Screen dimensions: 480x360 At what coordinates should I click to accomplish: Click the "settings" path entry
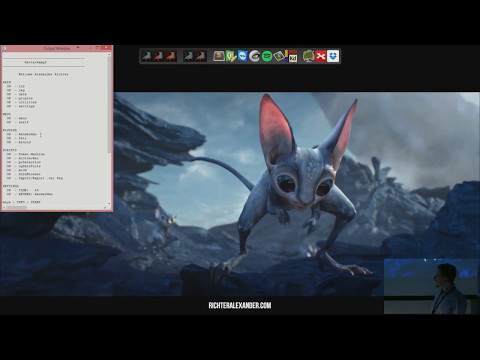[26, 106]
